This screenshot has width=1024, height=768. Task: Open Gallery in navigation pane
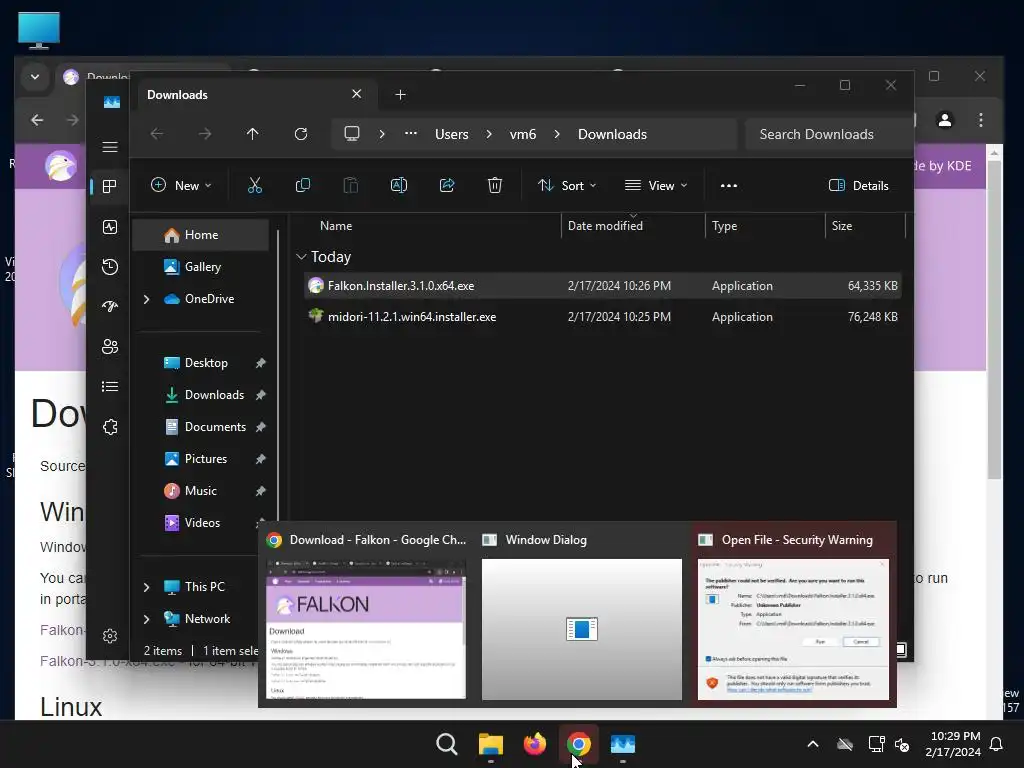pyautogui.click(x=200, y=267)
